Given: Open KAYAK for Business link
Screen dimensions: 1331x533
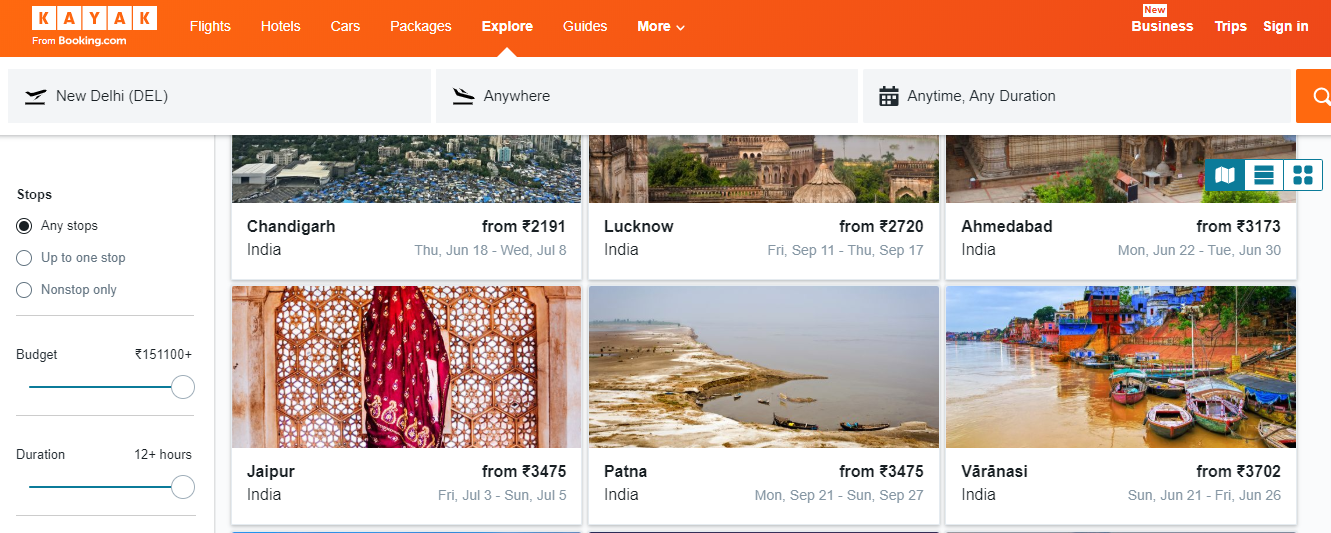Looking at the screenshot, I should pyautogui.click(x=1162, y=26).
